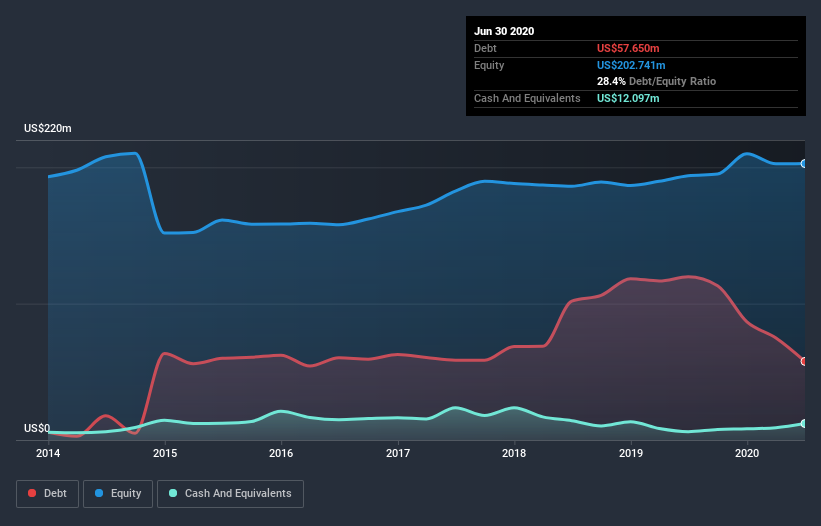Select the 2018 x-axis label
Image resolution: width=821 pixels, height=526 pixels.
point(514,453)
